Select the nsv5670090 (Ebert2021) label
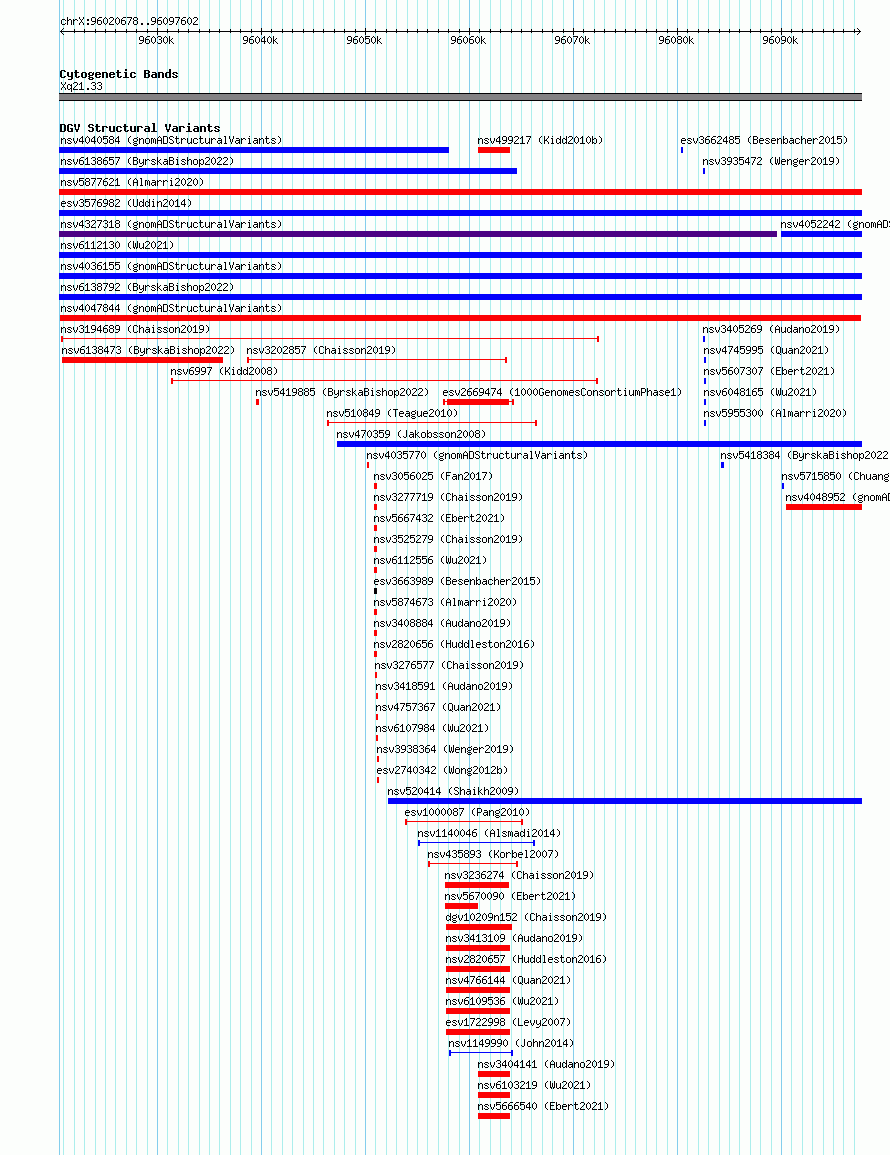890x1155 pixels. click(x=511, y=896)
